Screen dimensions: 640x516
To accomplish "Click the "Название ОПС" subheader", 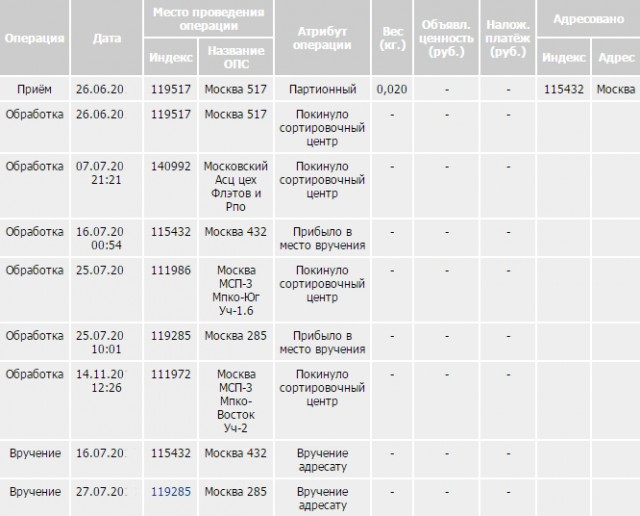I will [x=236, y=57].
